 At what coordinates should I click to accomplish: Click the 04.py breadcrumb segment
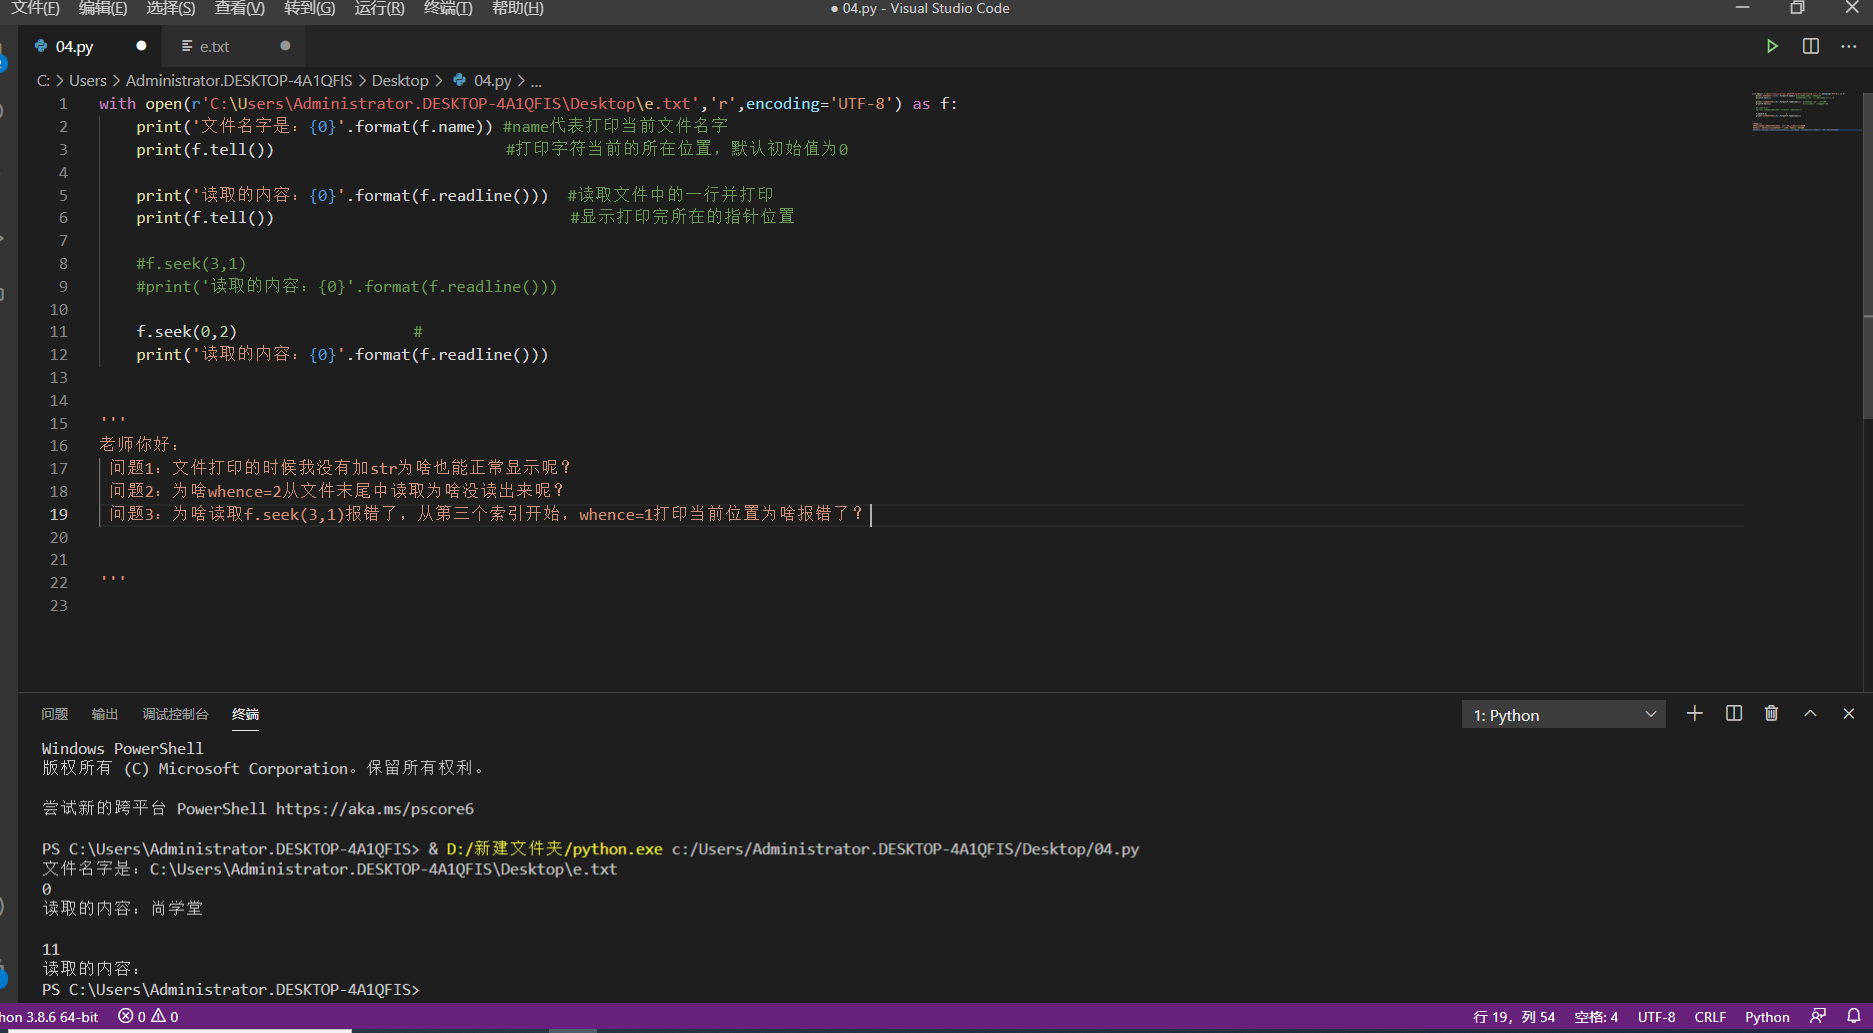point(492,80)
